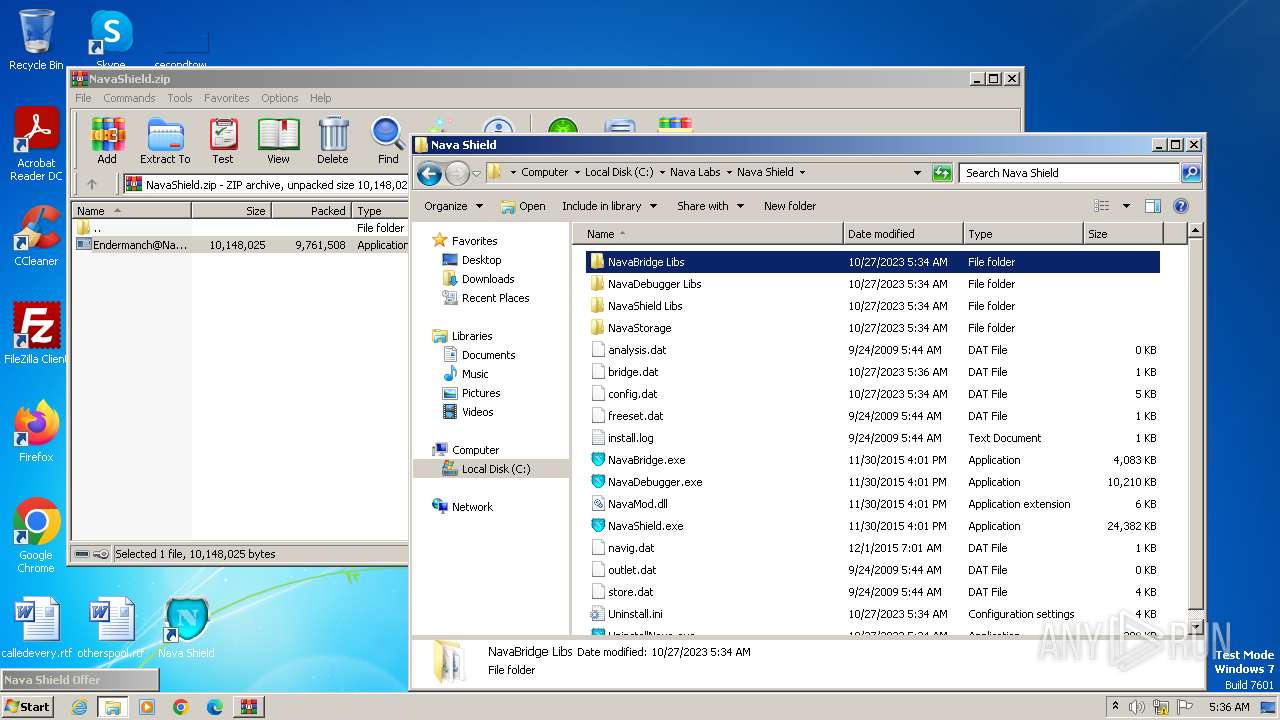
Task: Open the Tools menu in WinRAR
Action: (180, 98)
